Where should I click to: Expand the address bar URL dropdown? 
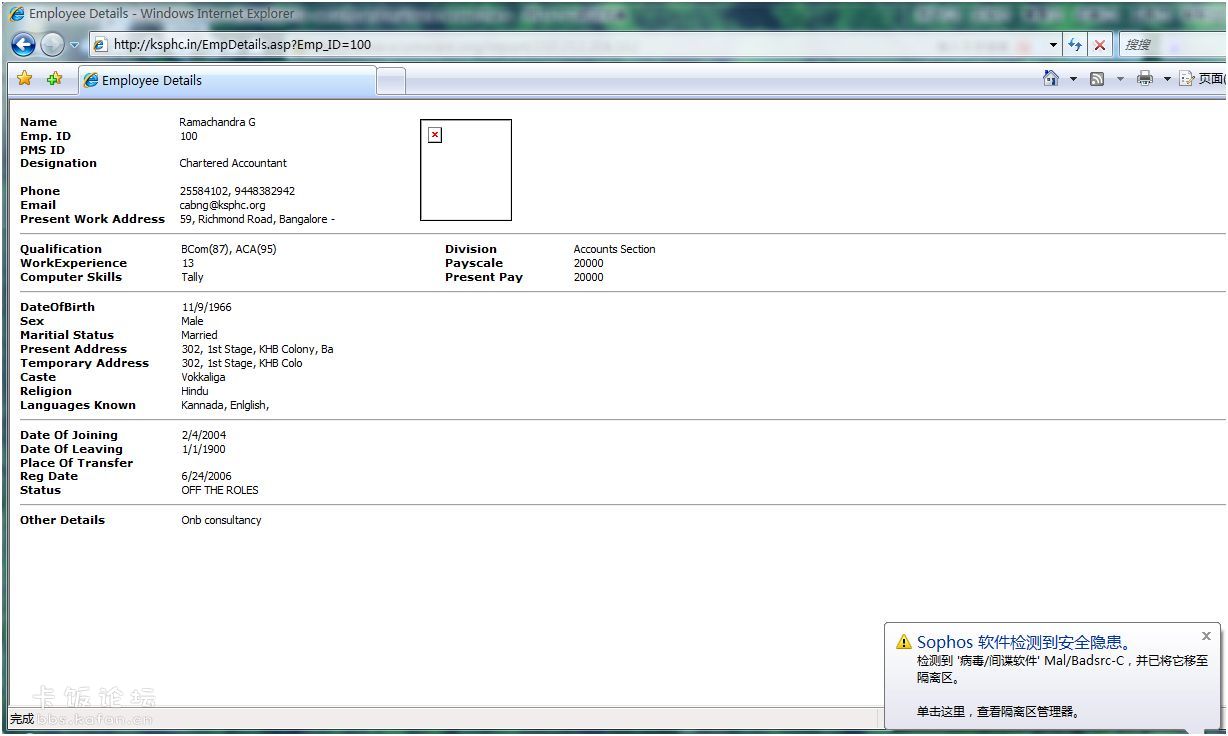1053,45
